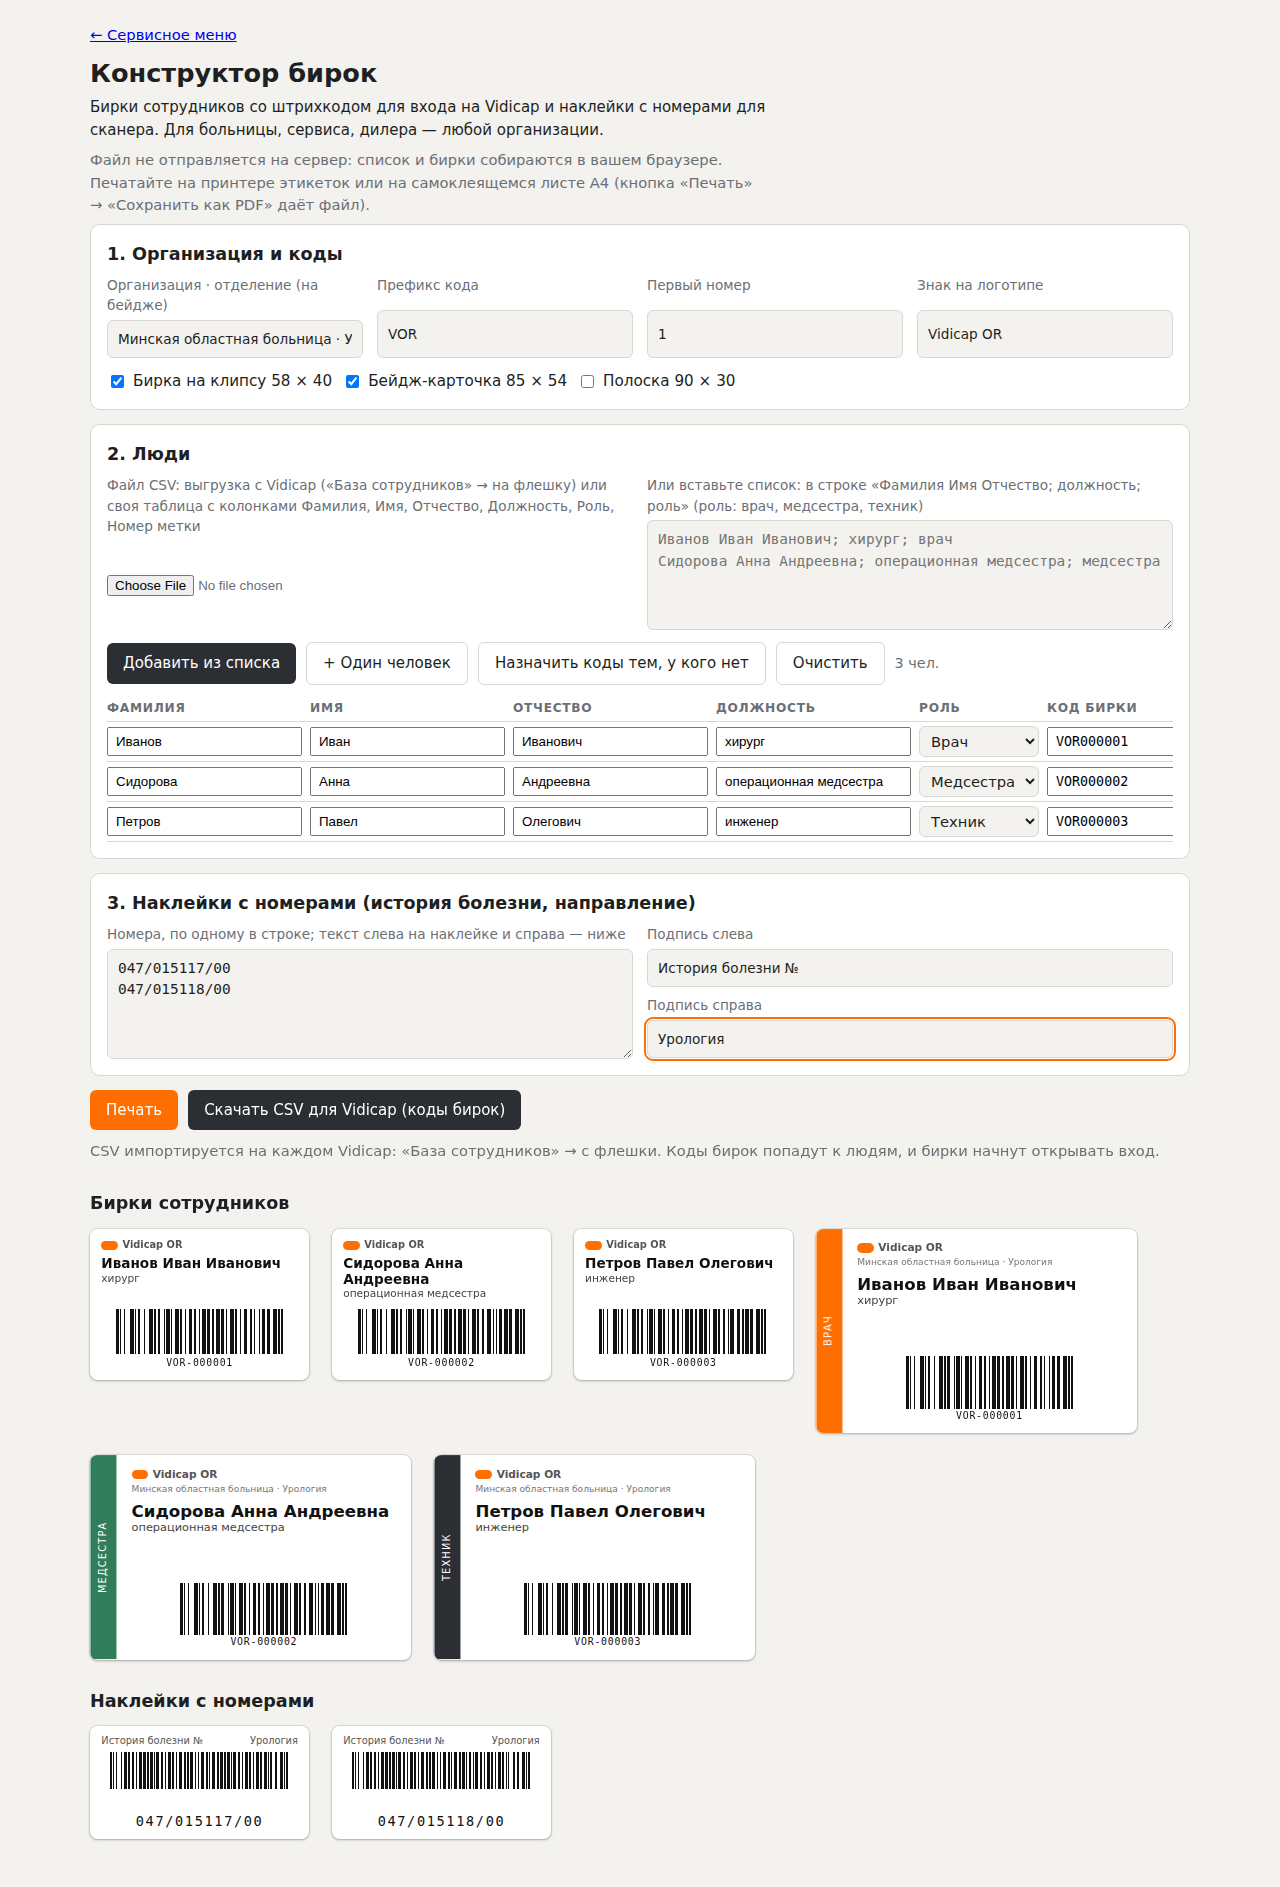Select the dark «Техник» badge card
1280x1887 pixels.
595,1558
